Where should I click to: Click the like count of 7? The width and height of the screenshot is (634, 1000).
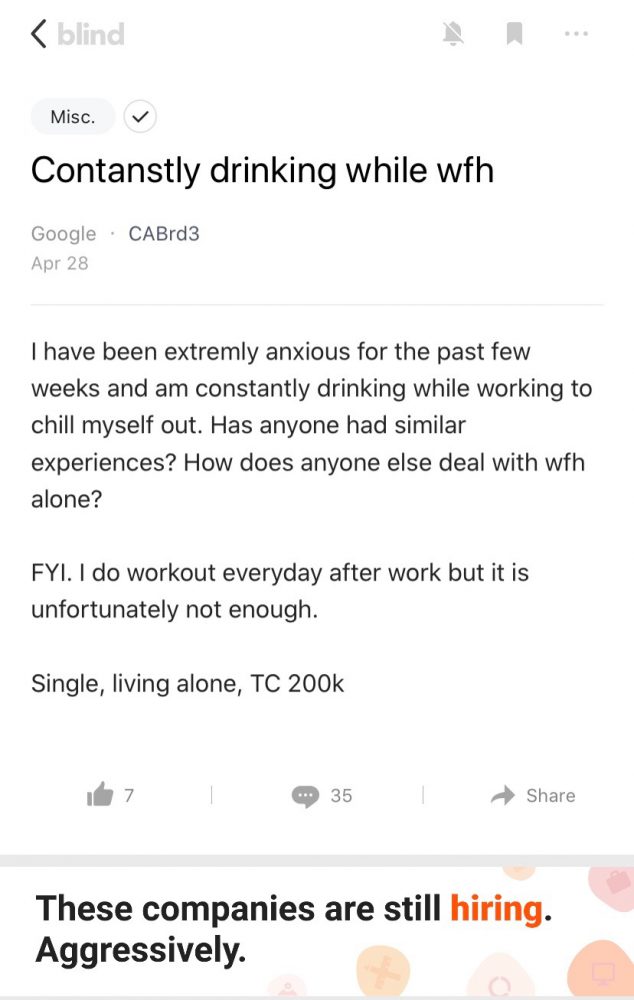129,795
